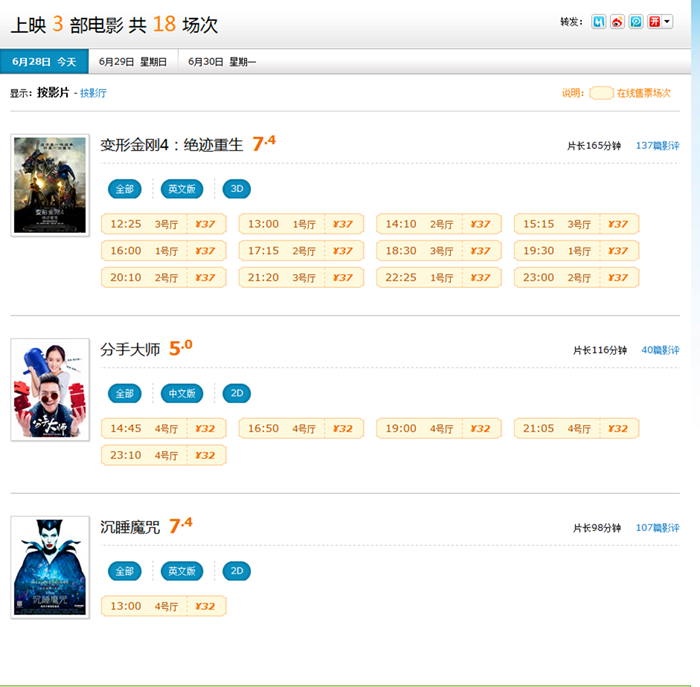This screenshot has width=700, height=687.
Task: Pick the 17:15 2号厅 showtime
Action: click(x=301, y=250)
